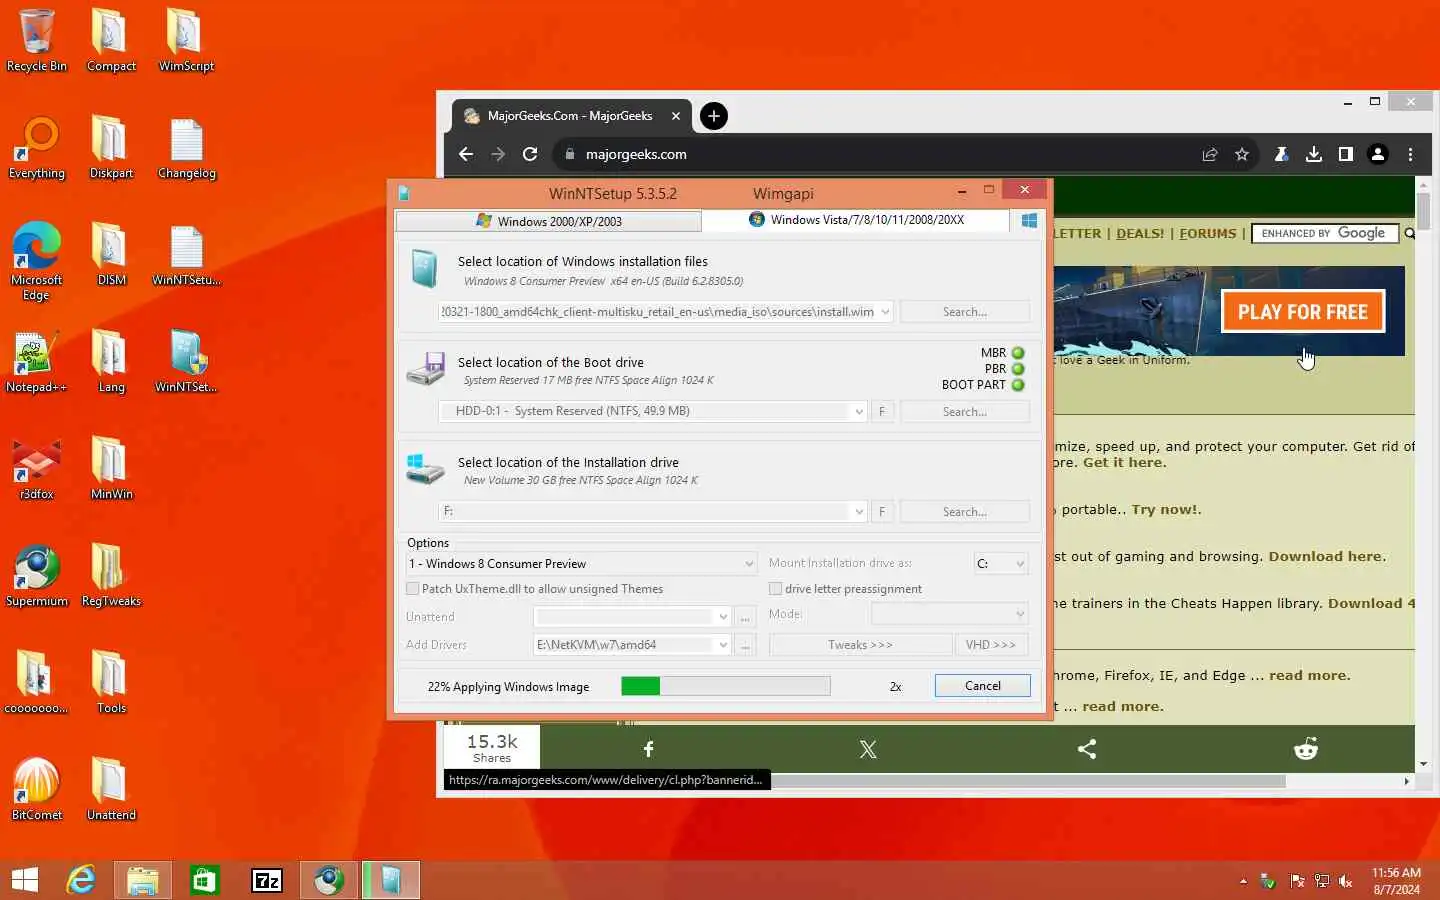The width and height of the screenshot is (1440, 900).
Task: Click the Windows logo button in WinNTSetup
Action: click(1029, 220)
